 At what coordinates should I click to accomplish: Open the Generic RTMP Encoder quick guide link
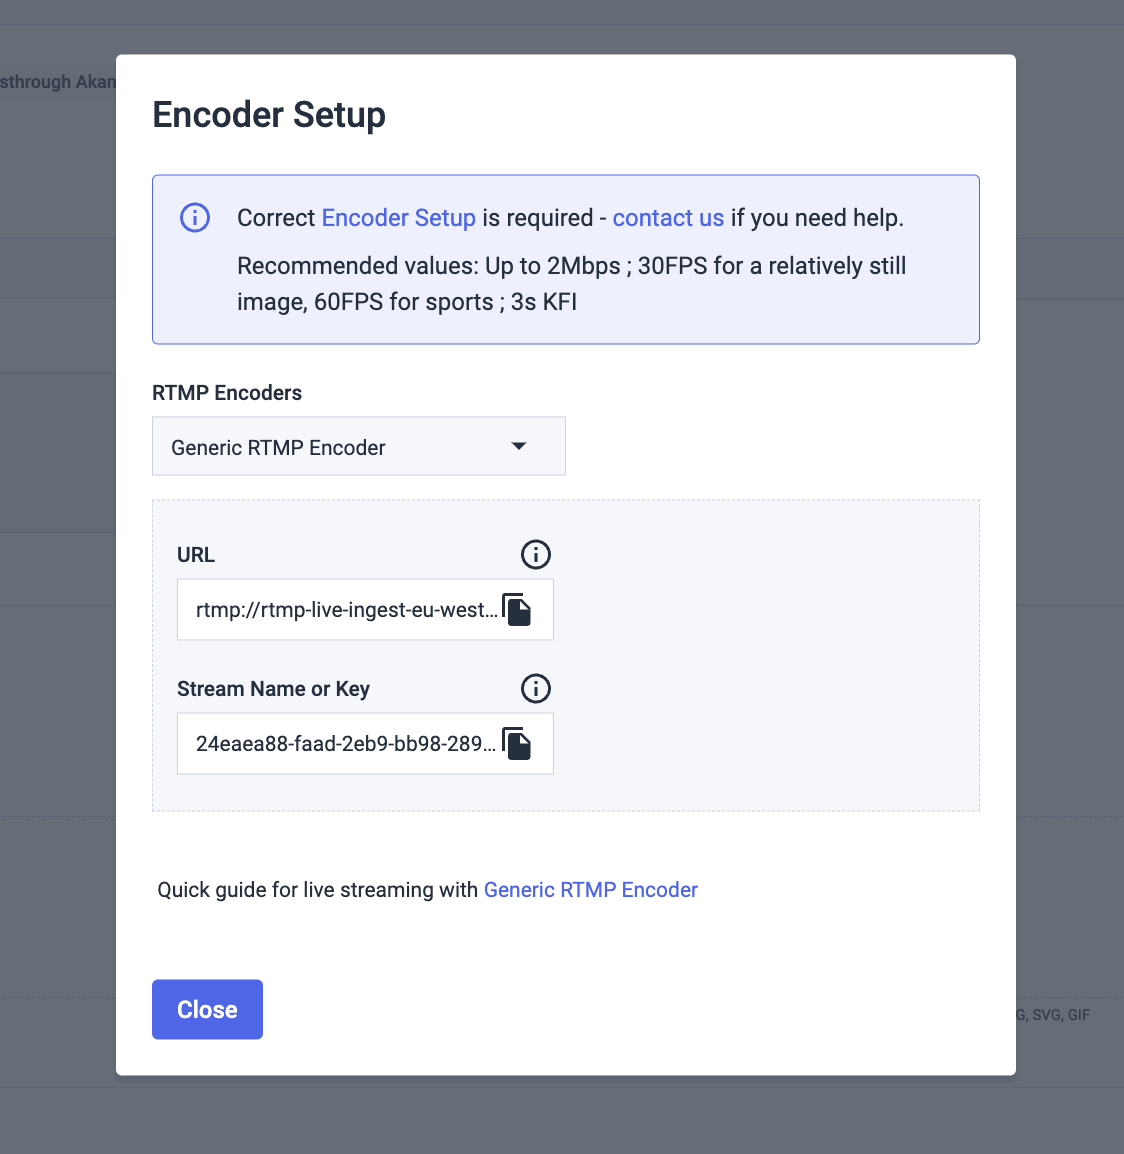point(590,890)
